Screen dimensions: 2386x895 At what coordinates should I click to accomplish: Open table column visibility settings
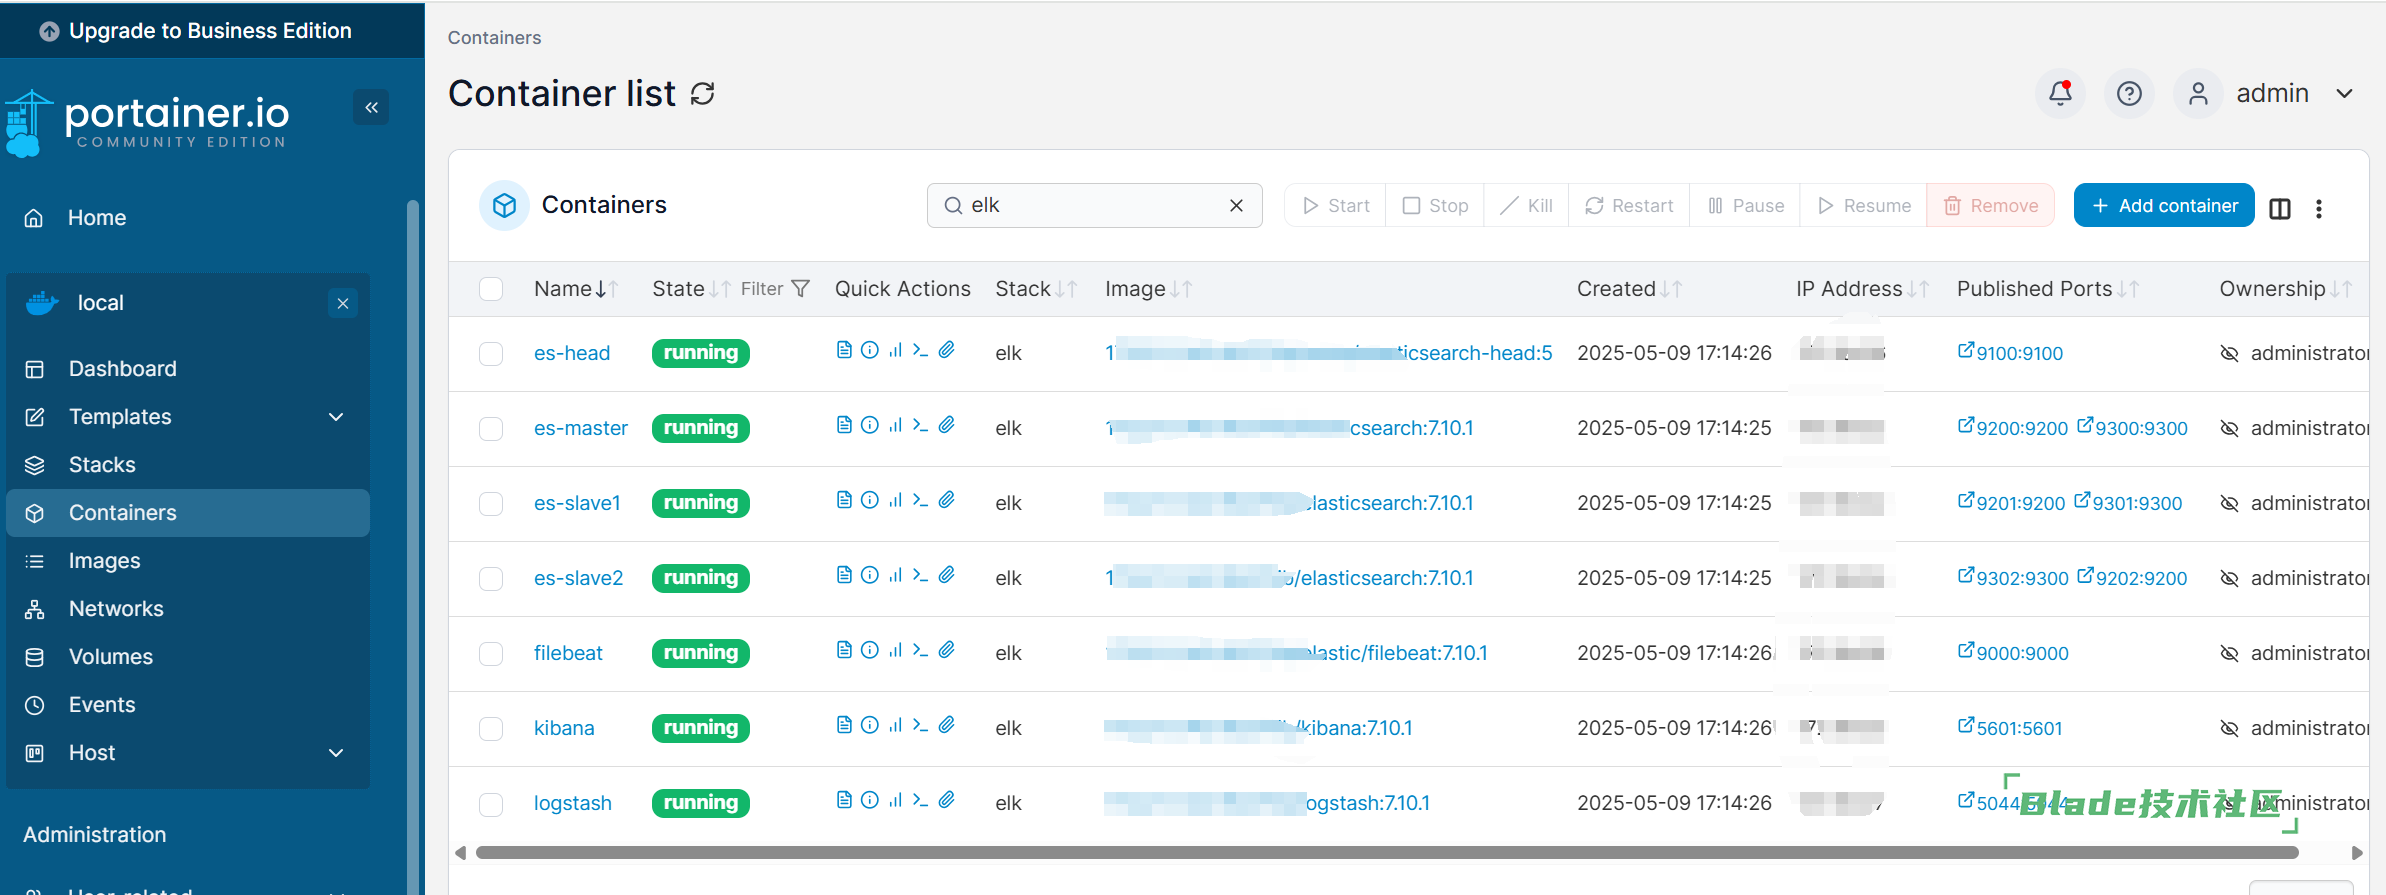(2280, 208)
